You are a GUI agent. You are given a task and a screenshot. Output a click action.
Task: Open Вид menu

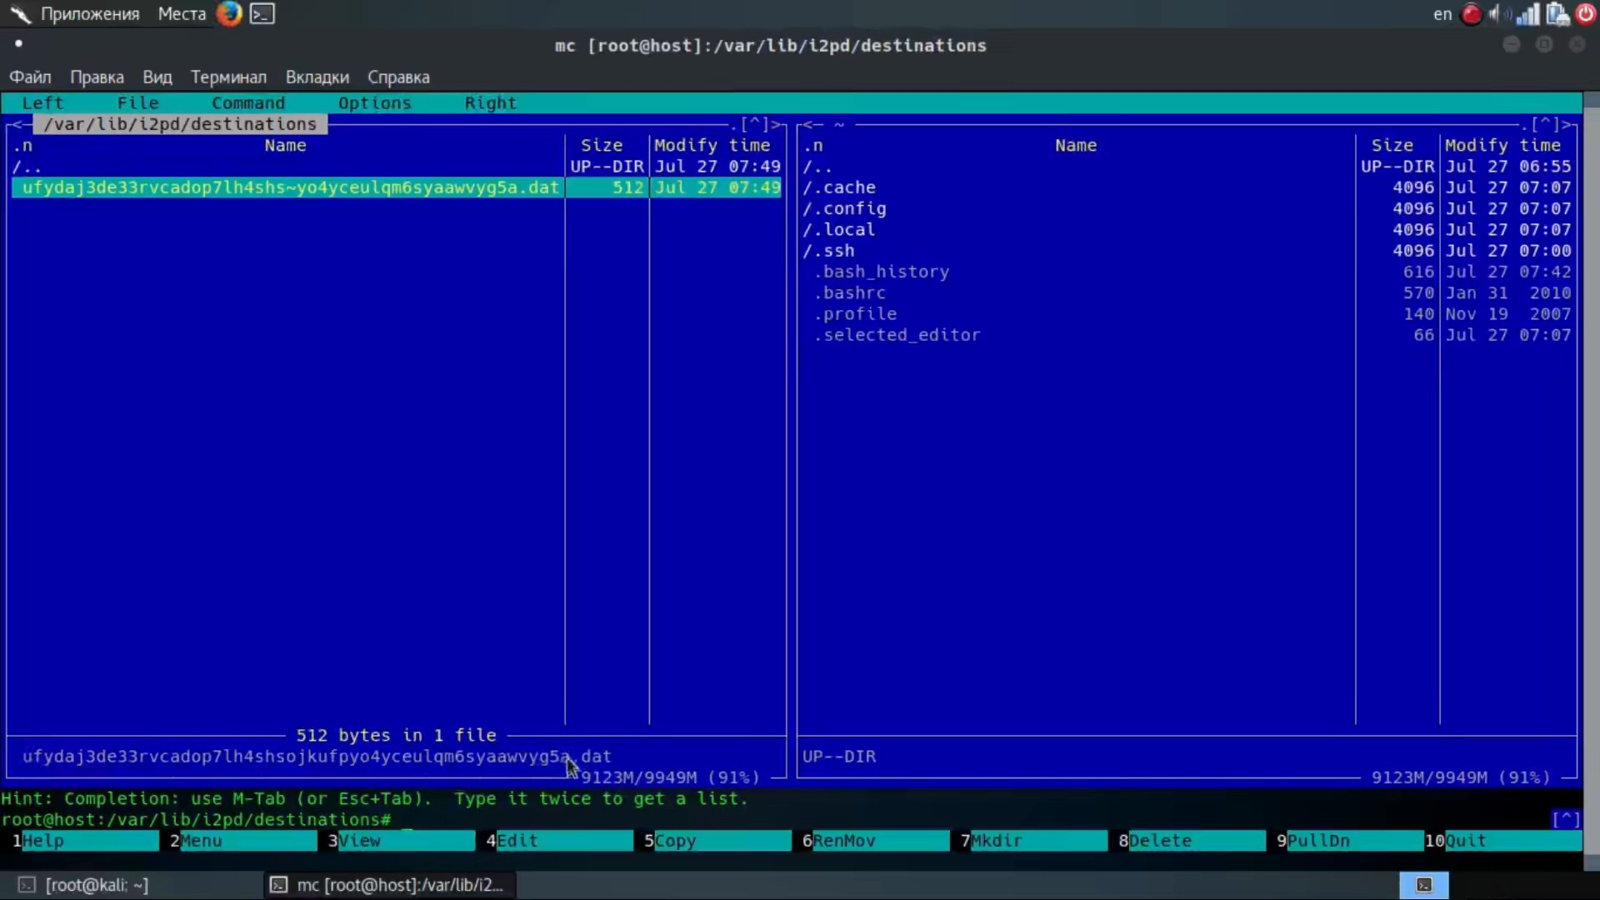pyautogui.click(x=157, y=77)
